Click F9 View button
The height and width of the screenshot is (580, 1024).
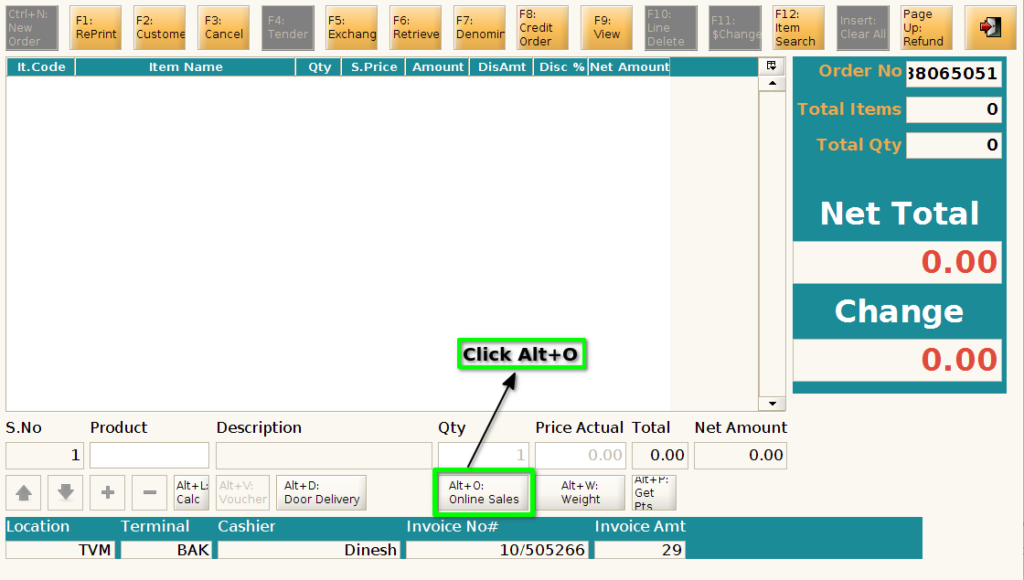click(x=606, y=27)
